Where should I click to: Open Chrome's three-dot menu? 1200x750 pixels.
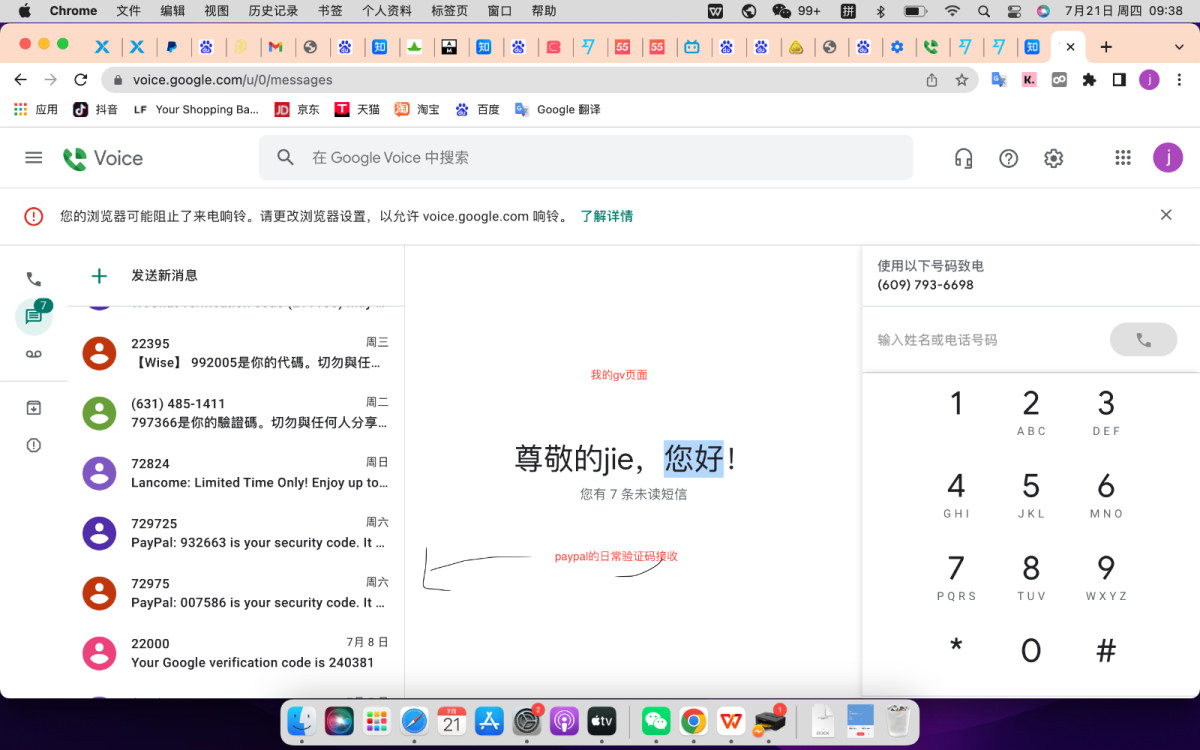[1180, 79]
